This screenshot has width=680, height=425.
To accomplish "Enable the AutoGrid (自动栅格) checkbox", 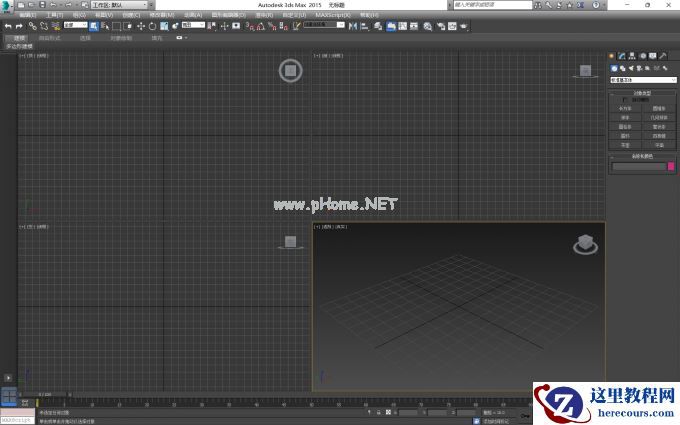I will [x=624, y=100].
